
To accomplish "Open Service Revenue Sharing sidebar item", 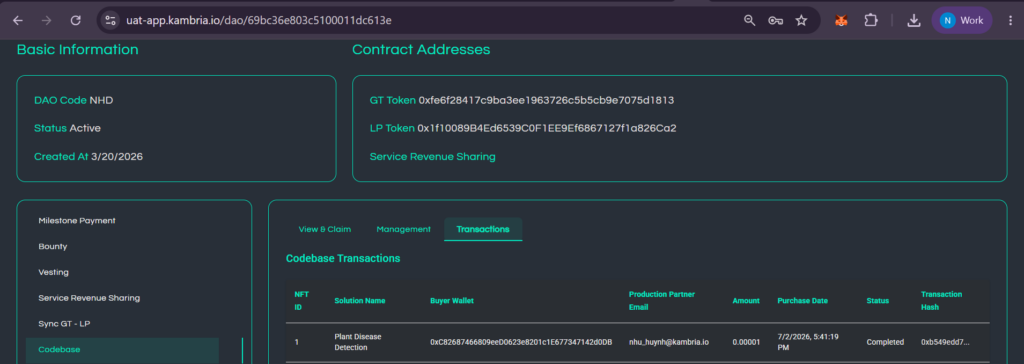I will (x=89, y=298).
